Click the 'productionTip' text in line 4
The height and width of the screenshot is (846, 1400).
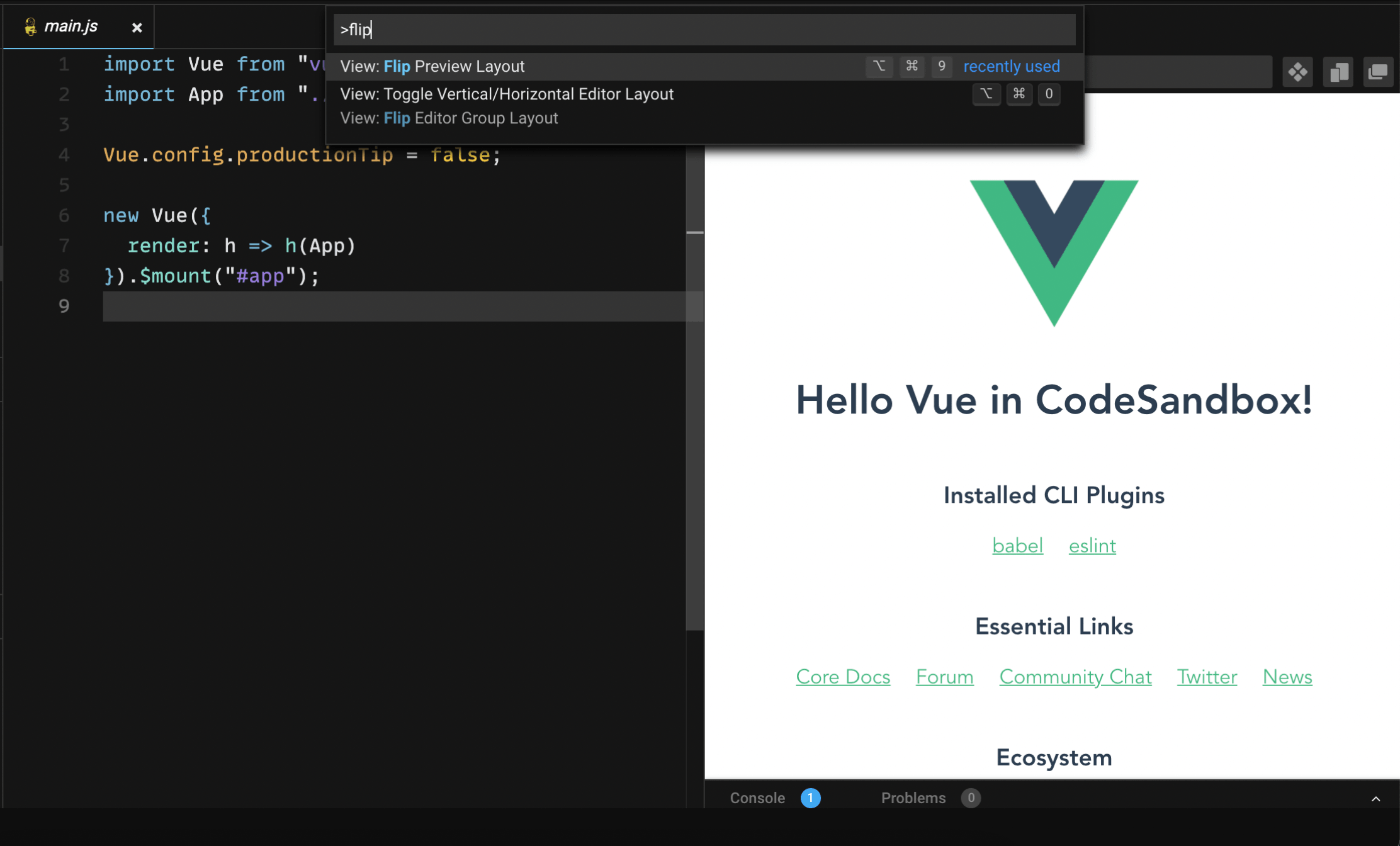(315, 155)
